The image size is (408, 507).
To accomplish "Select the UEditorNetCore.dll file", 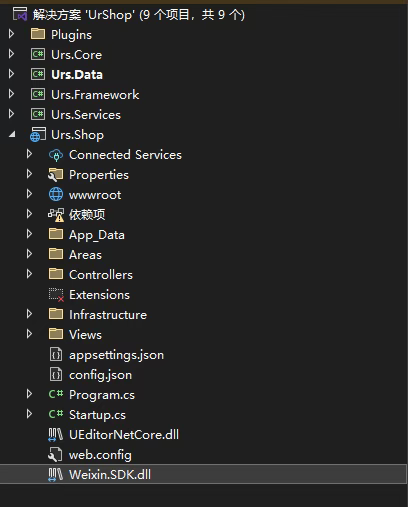I will point(124,435).
